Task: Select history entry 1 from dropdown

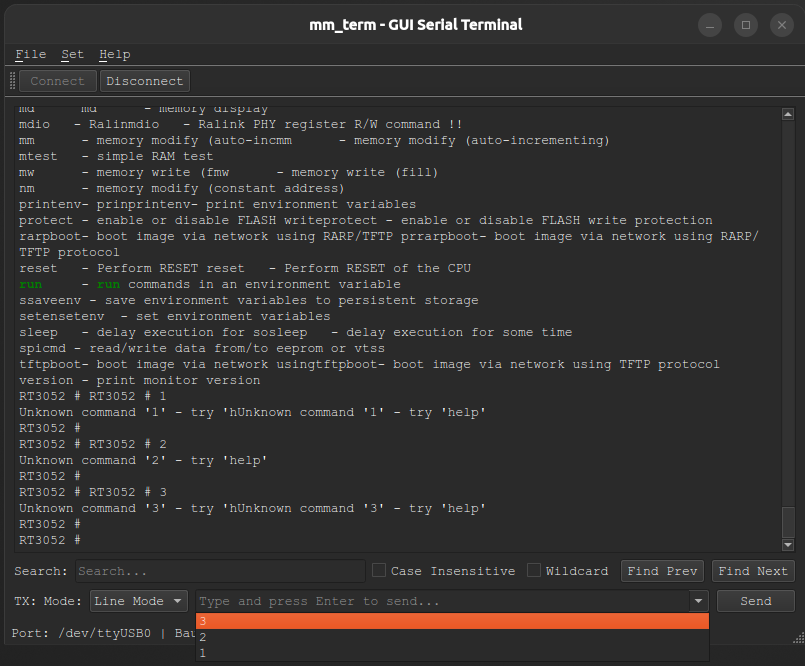Action: click(452, 653)
